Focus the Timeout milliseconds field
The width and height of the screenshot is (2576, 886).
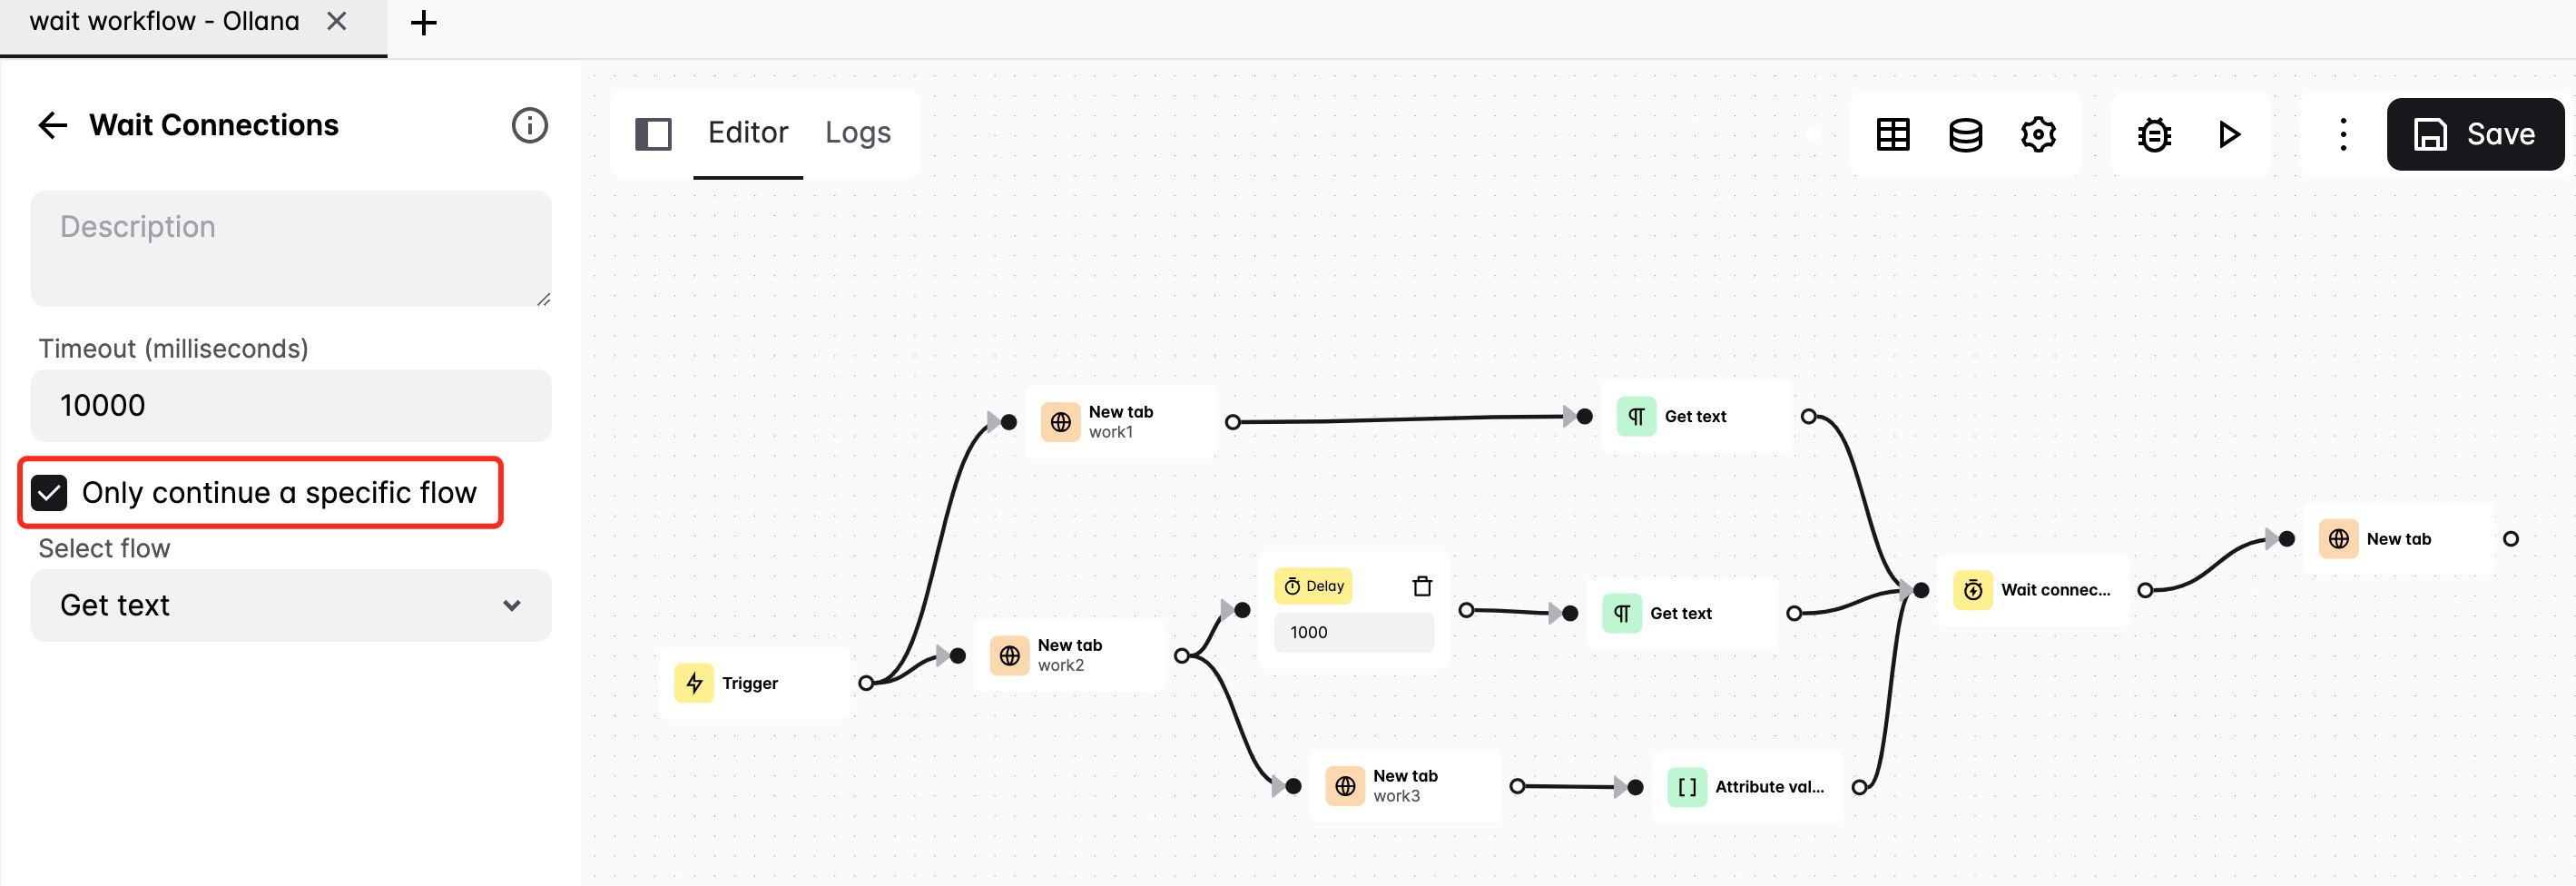click(291, 405)
